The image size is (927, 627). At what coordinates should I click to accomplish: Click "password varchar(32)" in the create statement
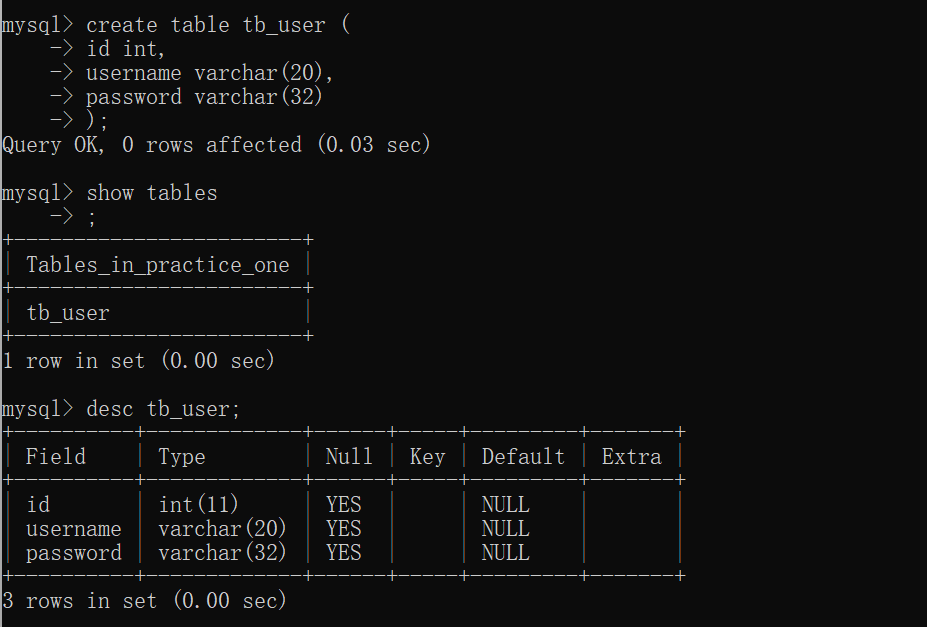[x=204, y=97]
